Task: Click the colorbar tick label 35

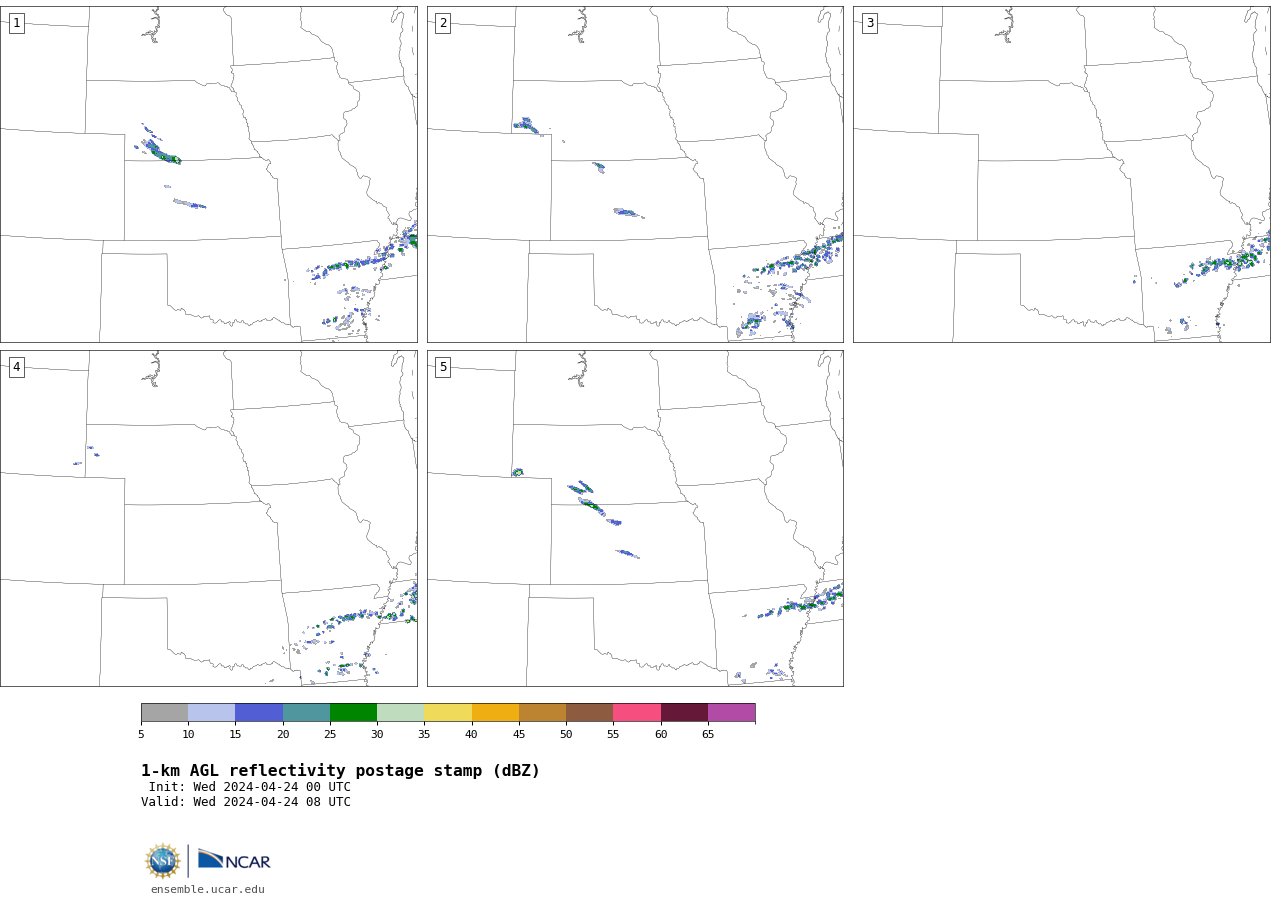Action: 424,734
